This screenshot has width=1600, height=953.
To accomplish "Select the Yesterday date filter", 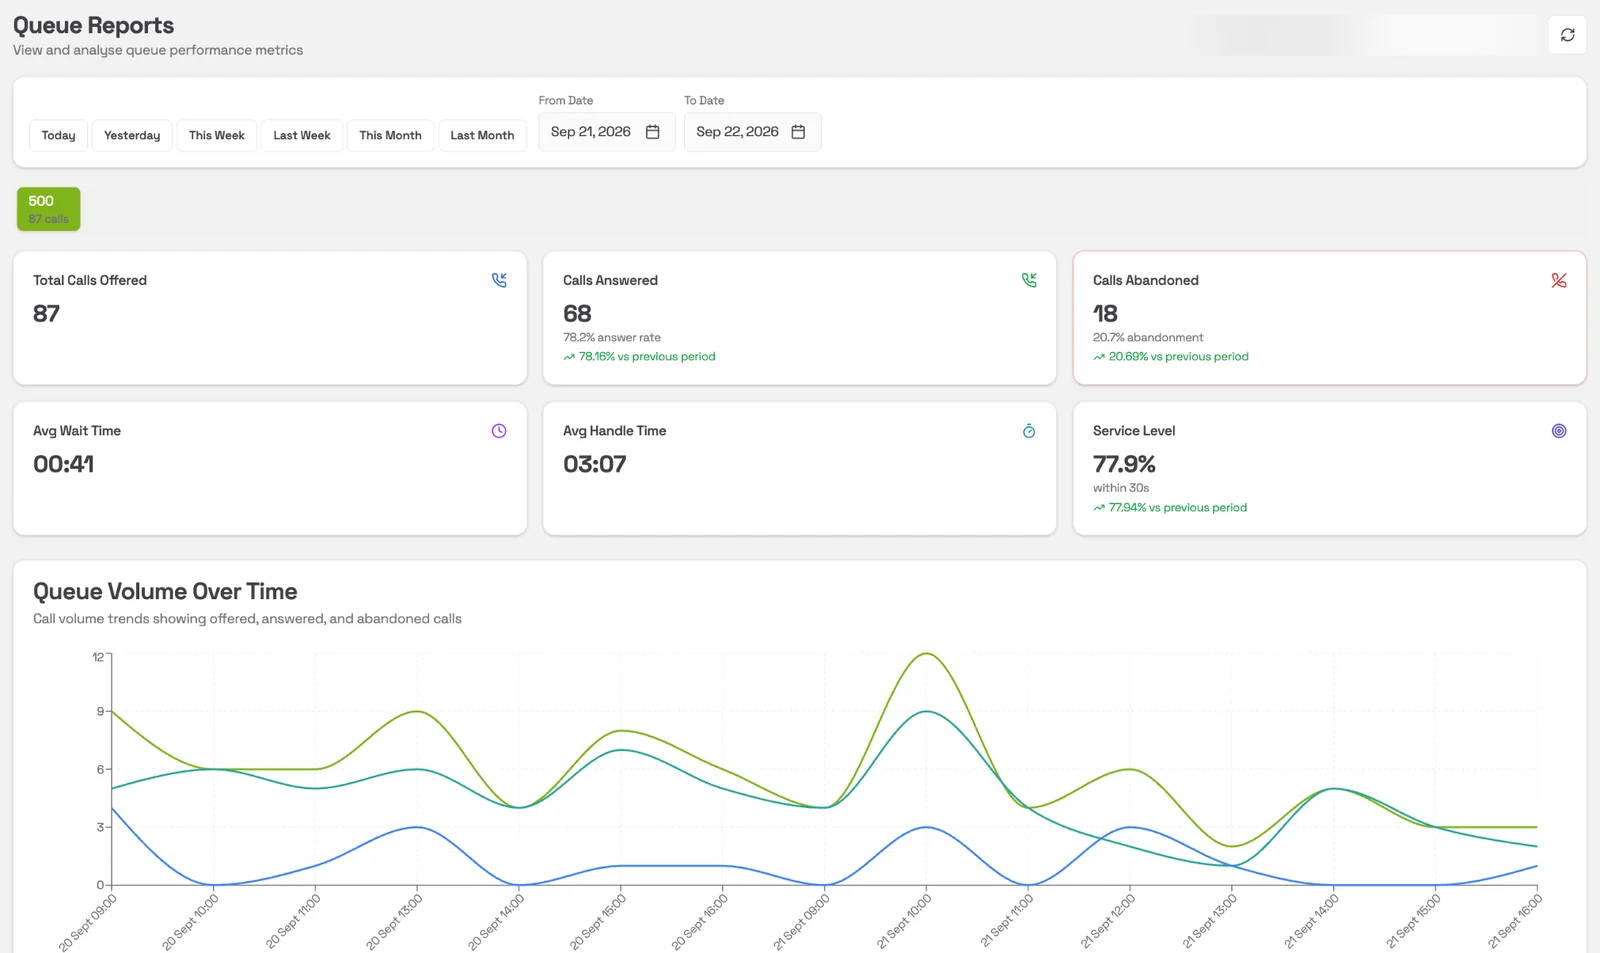I will pyautogui.click(x=132, y=135).
